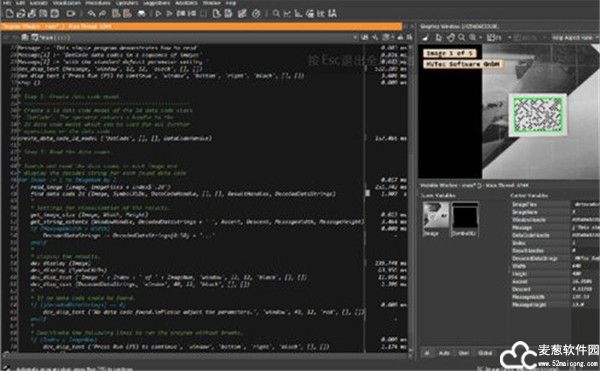Click the greyed Stop square in the toolbar
600x371 pixels.
(x=204, y=14)
